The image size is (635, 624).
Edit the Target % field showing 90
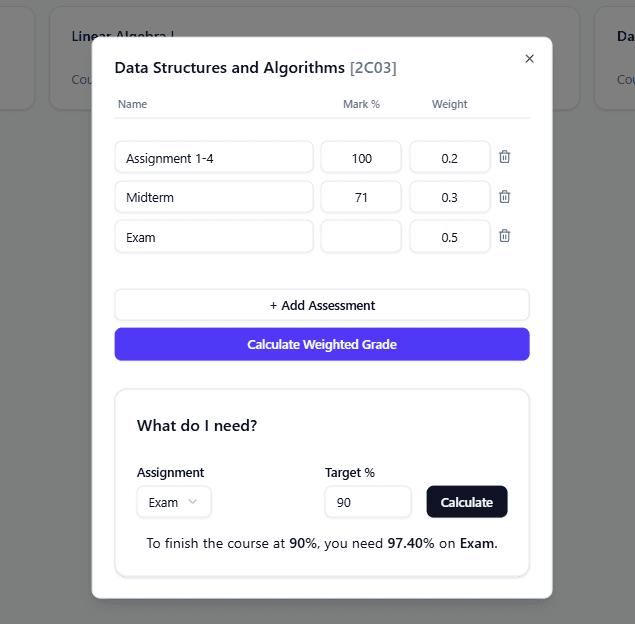(x=368, y=502)
